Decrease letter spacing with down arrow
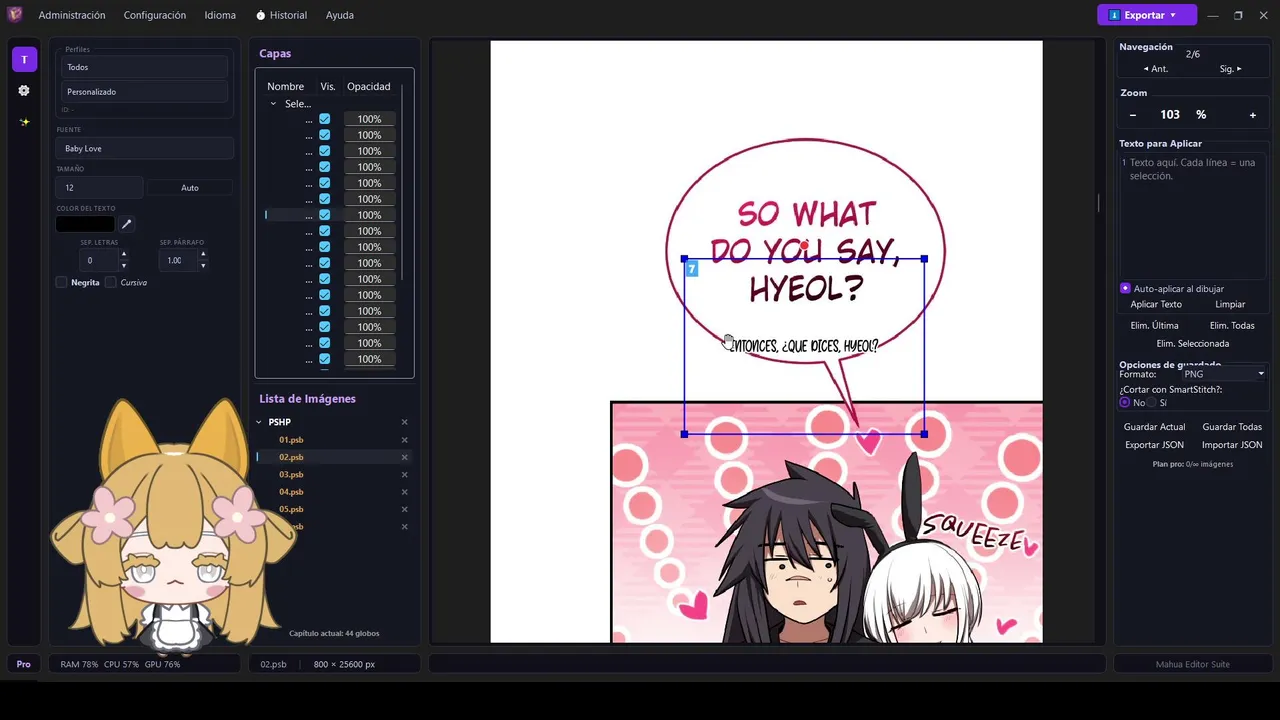 click(124, 266)
